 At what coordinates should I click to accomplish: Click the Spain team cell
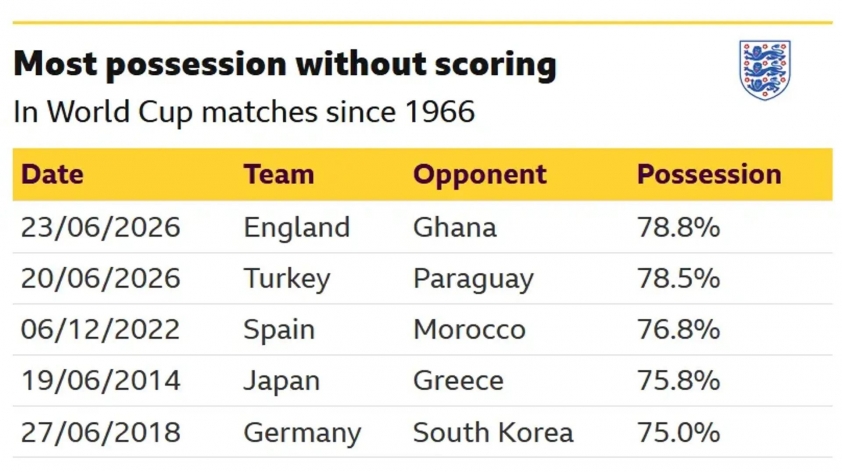coord(279,330)
